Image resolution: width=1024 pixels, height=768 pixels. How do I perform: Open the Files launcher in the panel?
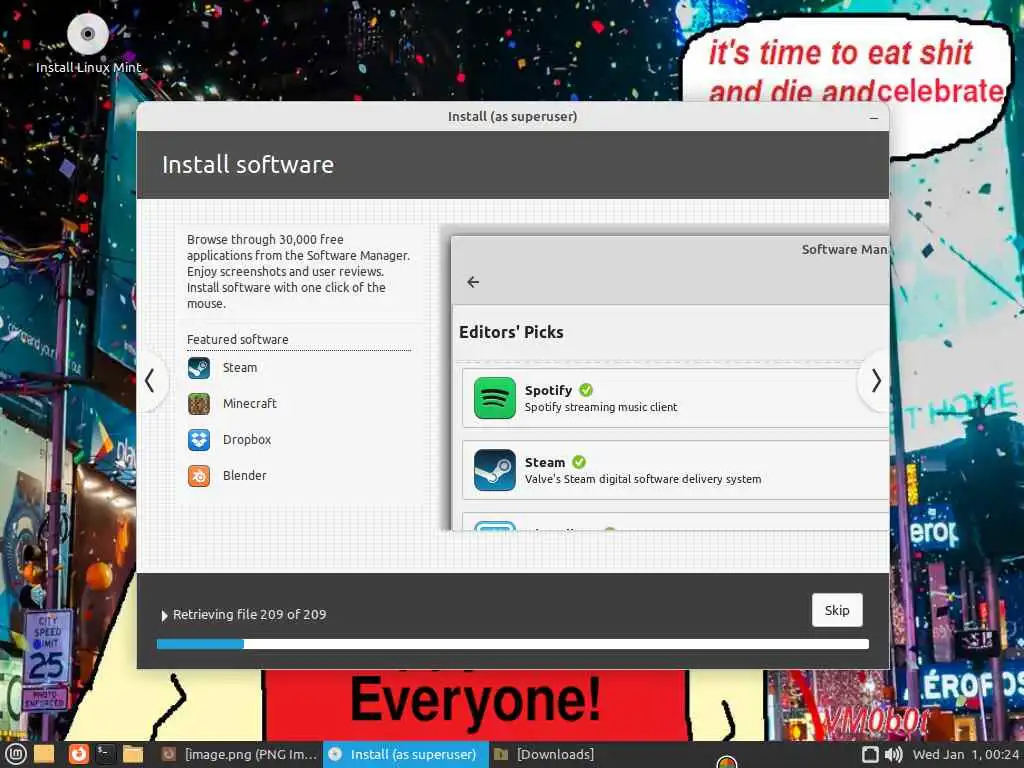[133, 754]
